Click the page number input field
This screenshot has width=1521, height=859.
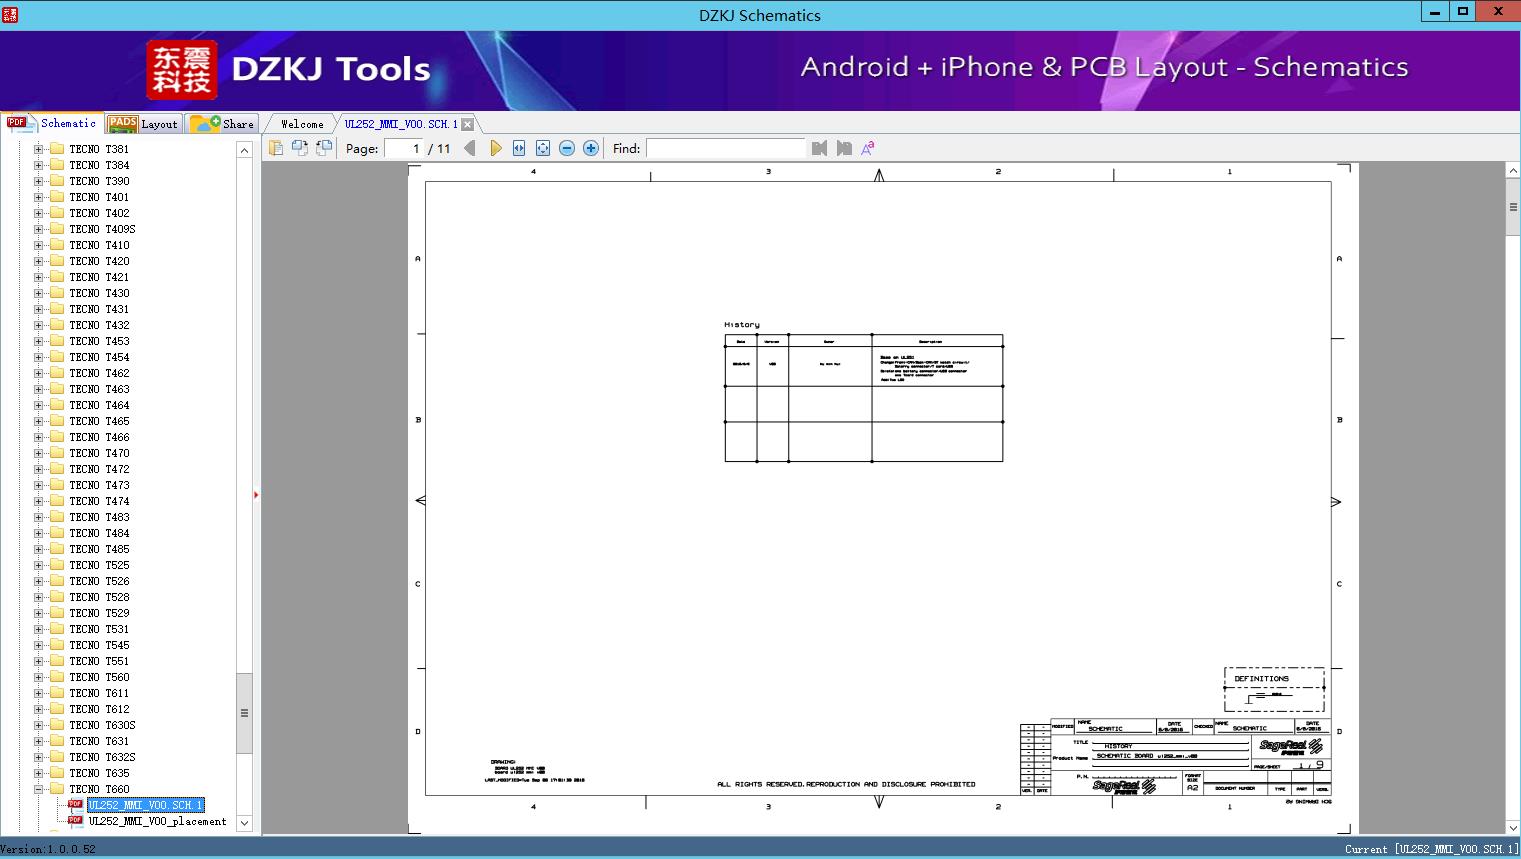click(x=404, y=148)
